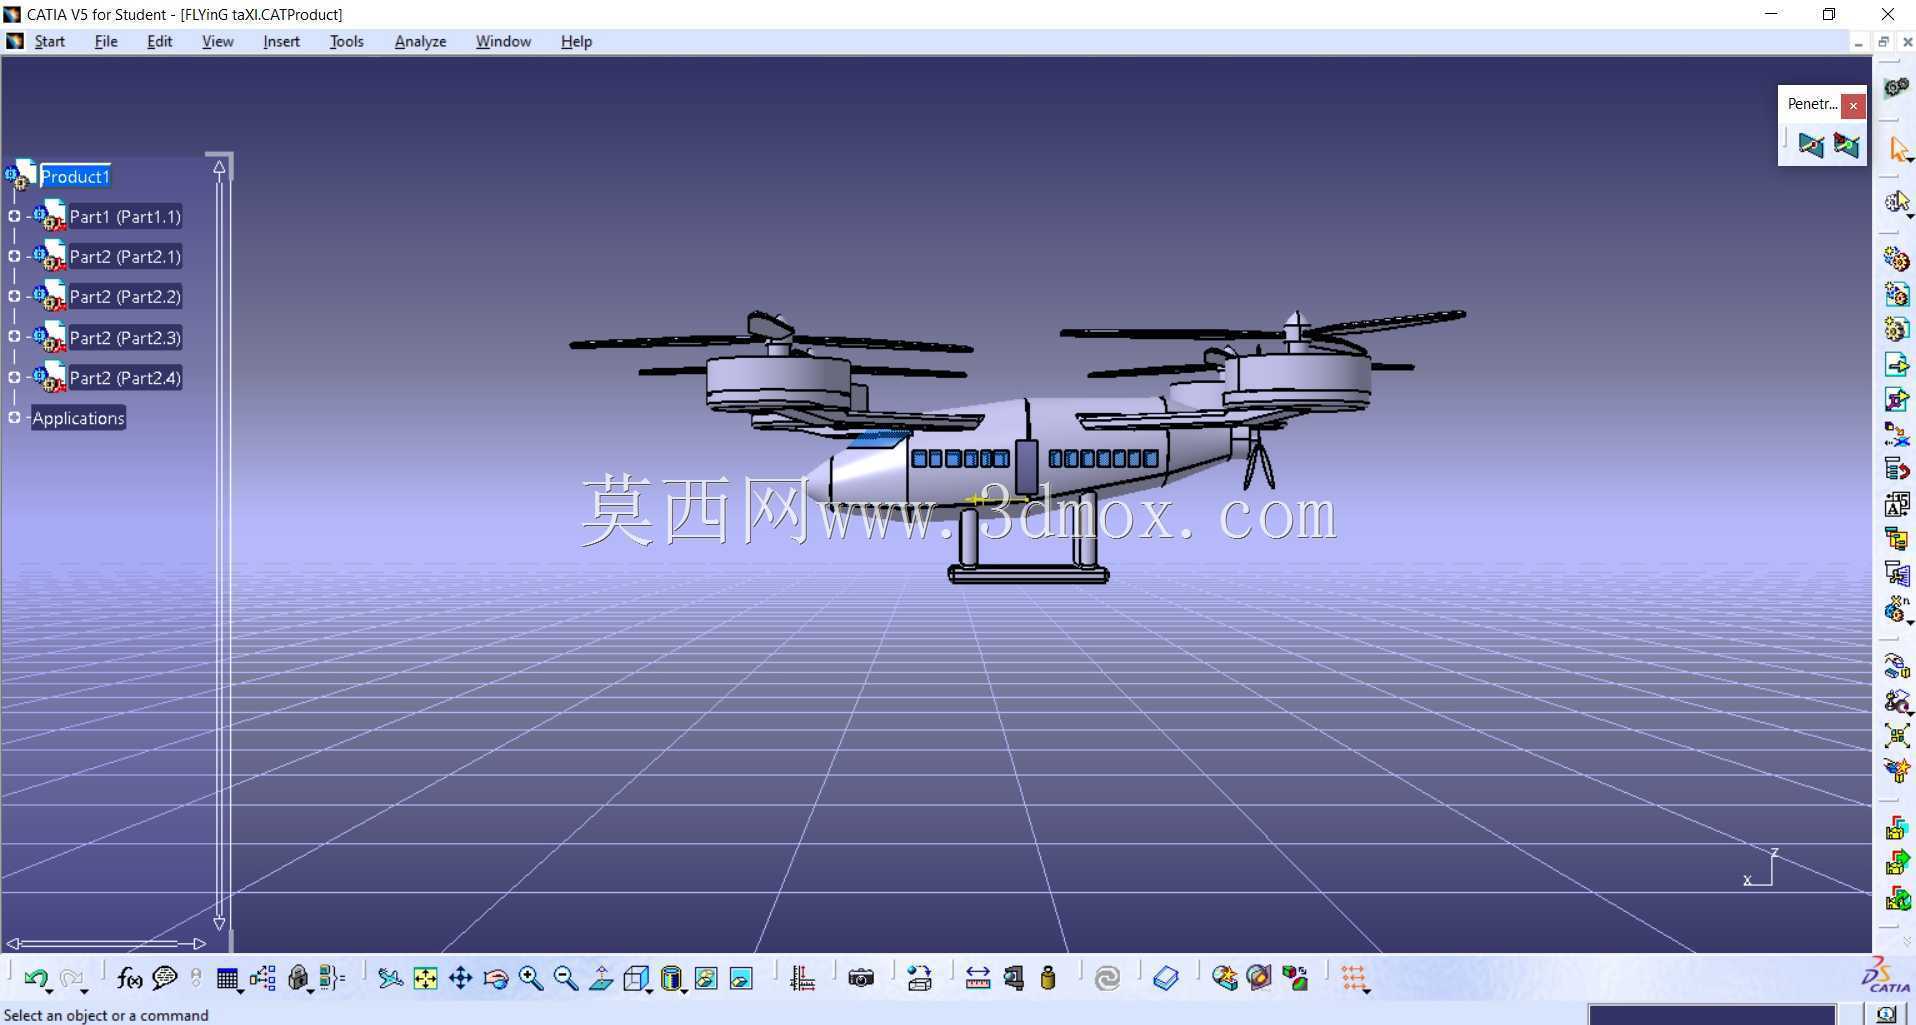Image resolution: width=1916 pixels, height=1025 pixels.
Task: Click the Apply Material book icon
Action: pyautogui.click(x=1166, y=978)
